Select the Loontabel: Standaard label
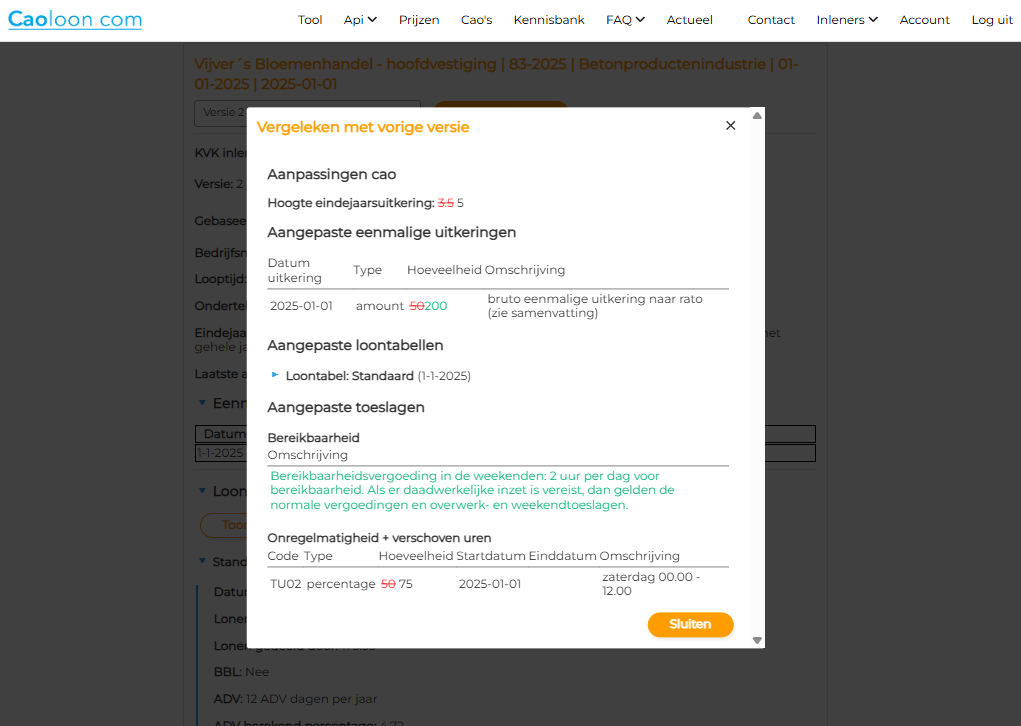1021x726 pixels. pos(349,376)
